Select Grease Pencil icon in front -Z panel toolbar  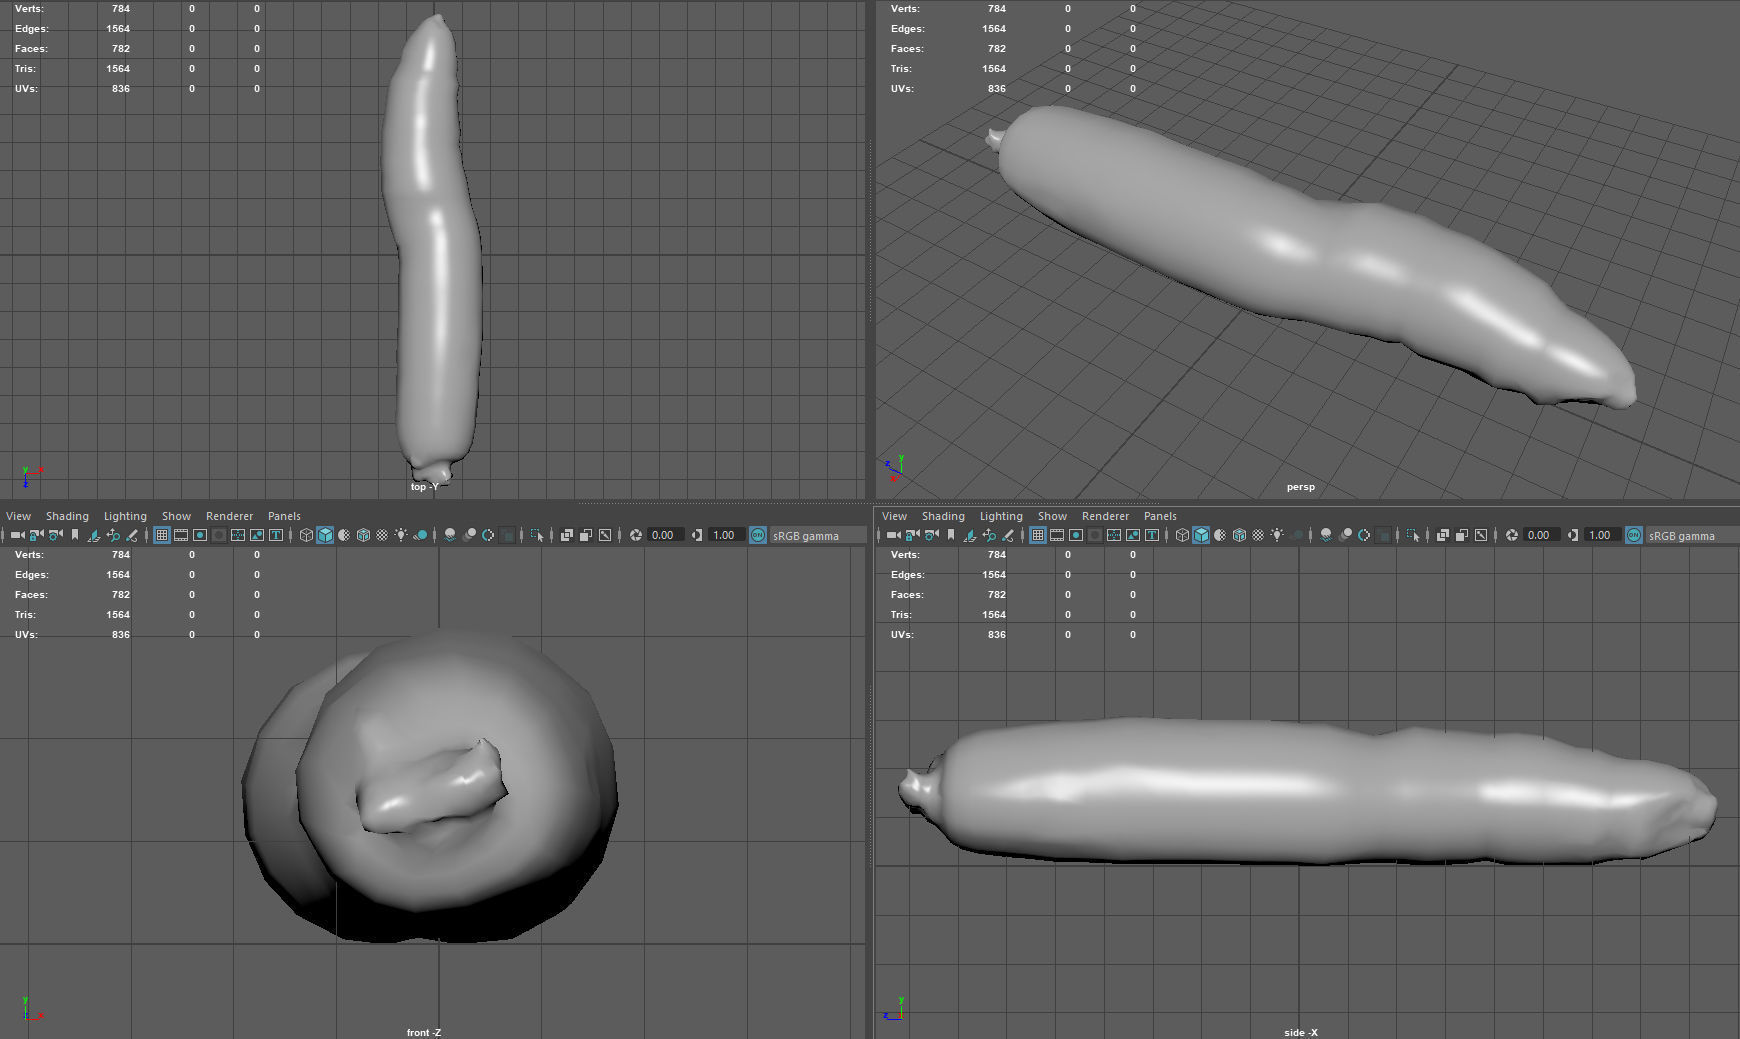[x=132, y=535]
